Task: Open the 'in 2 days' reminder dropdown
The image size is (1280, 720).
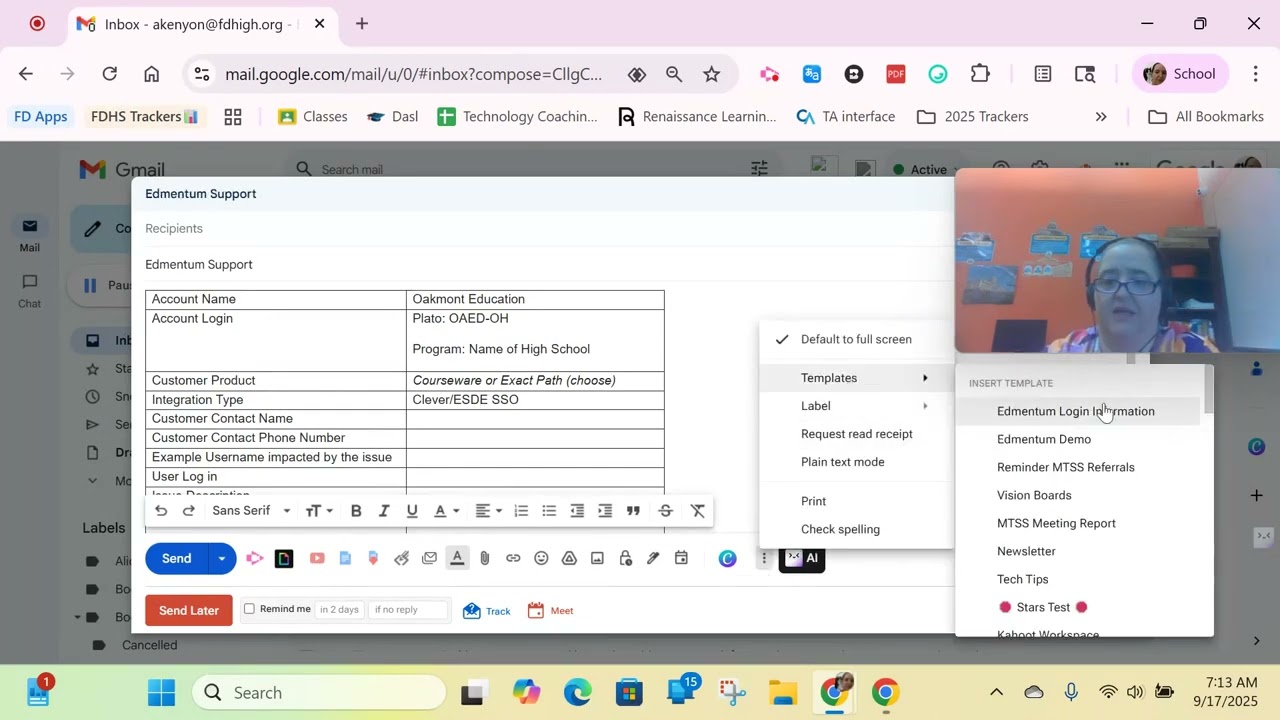Action: (x=339, y=610)
